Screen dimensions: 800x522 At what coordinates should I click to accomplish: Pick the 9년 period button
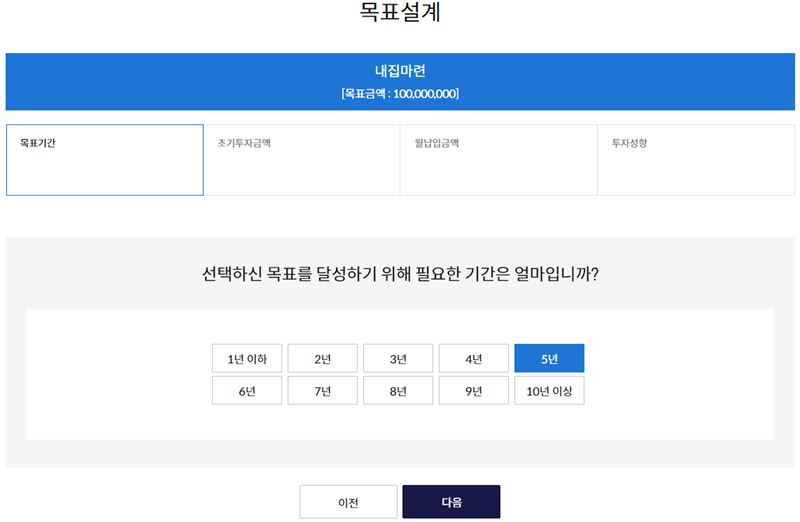[473, 390]
